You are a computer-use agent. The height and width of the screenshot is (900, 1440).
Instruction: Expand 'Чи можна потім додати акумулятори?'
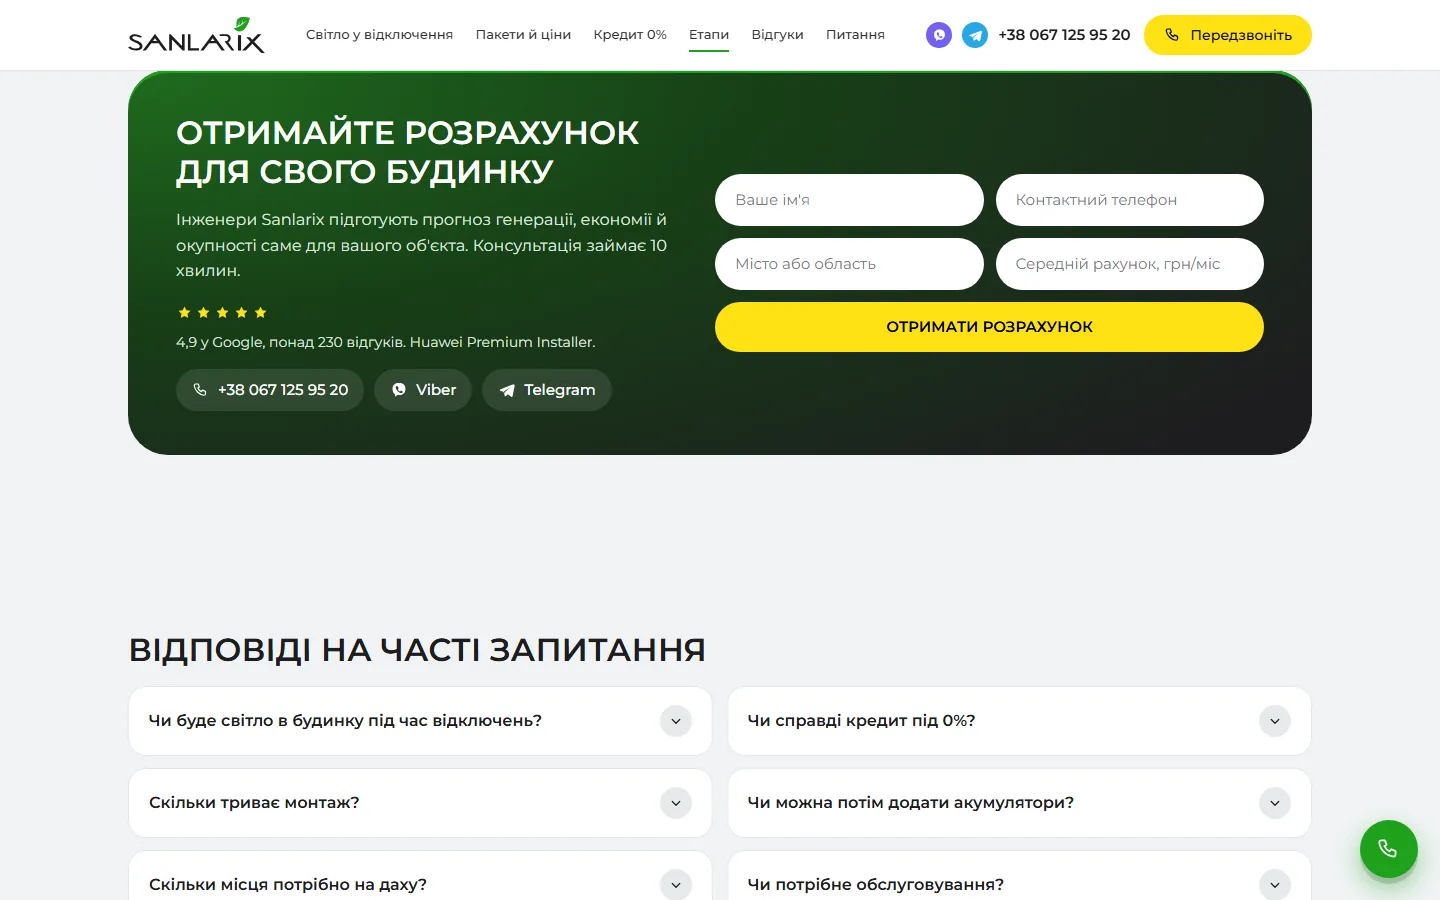(x=1019, y=803)
